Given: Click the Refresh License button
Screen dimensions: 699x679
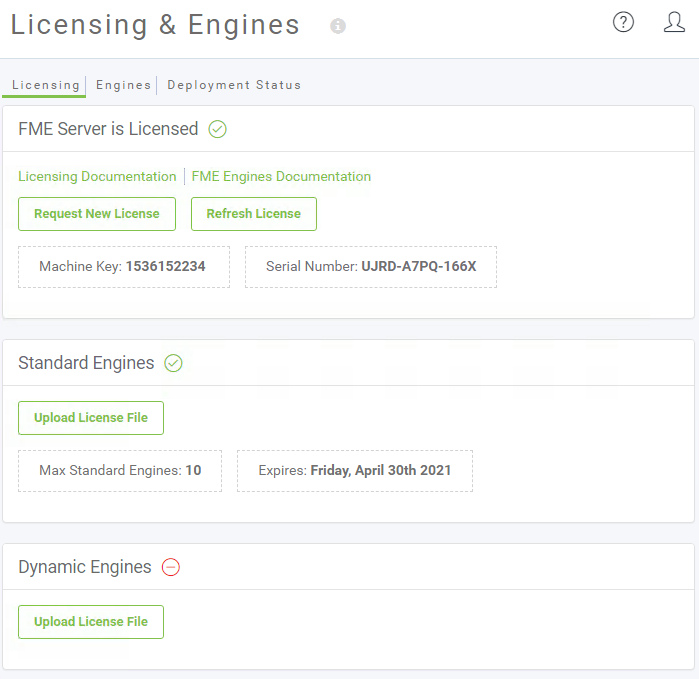Looking at the screenshot, I should pyautogui.click(x=254, y=214).
